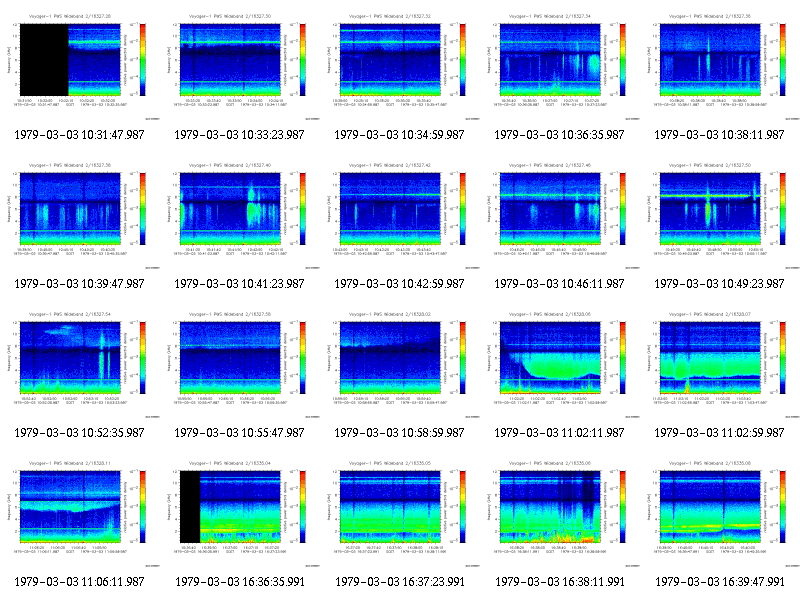Open the 10:42:59.987 spectrogram thumbnail
The height and width of the screenshot is (596, 800).
coord(399,215)
